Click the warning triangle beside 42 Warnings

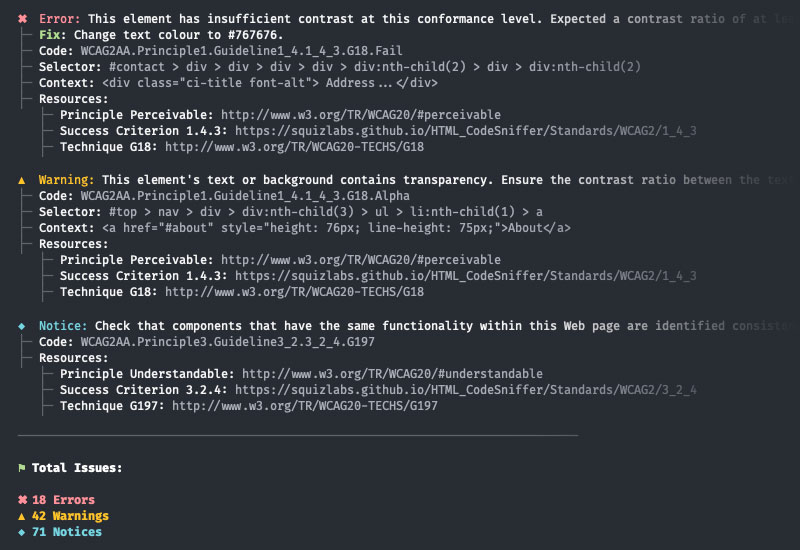click(x=22, y=516)
